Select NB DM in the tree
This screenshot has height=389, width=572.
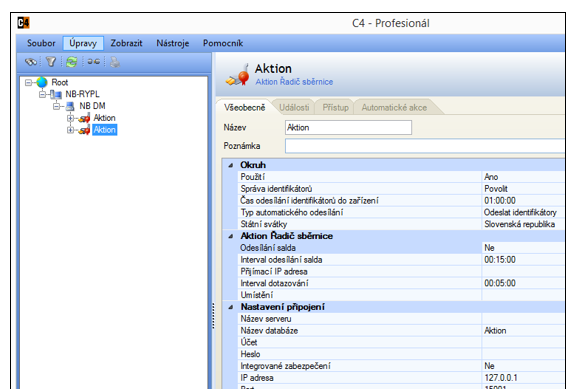click(x=93, y=106)
